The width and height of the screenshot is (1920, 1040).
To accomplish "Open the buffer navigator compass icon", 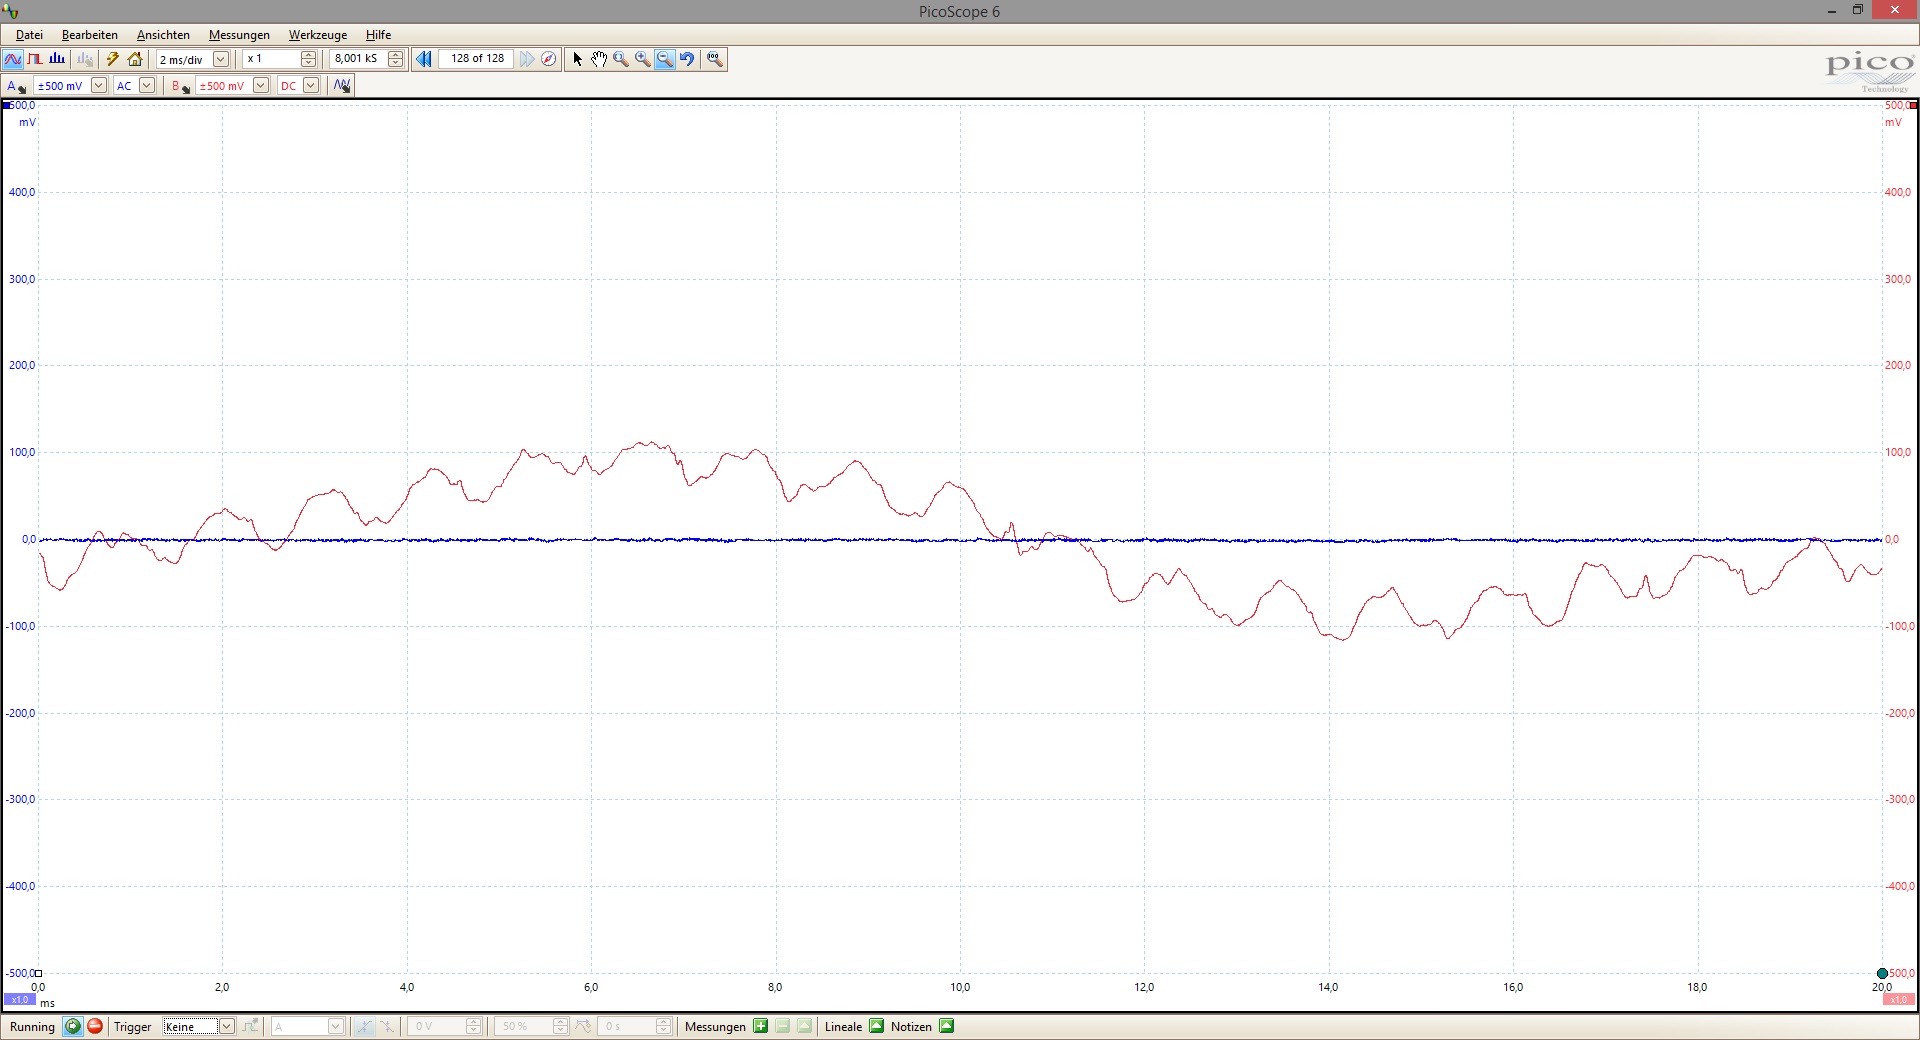I will pos(549,59).
